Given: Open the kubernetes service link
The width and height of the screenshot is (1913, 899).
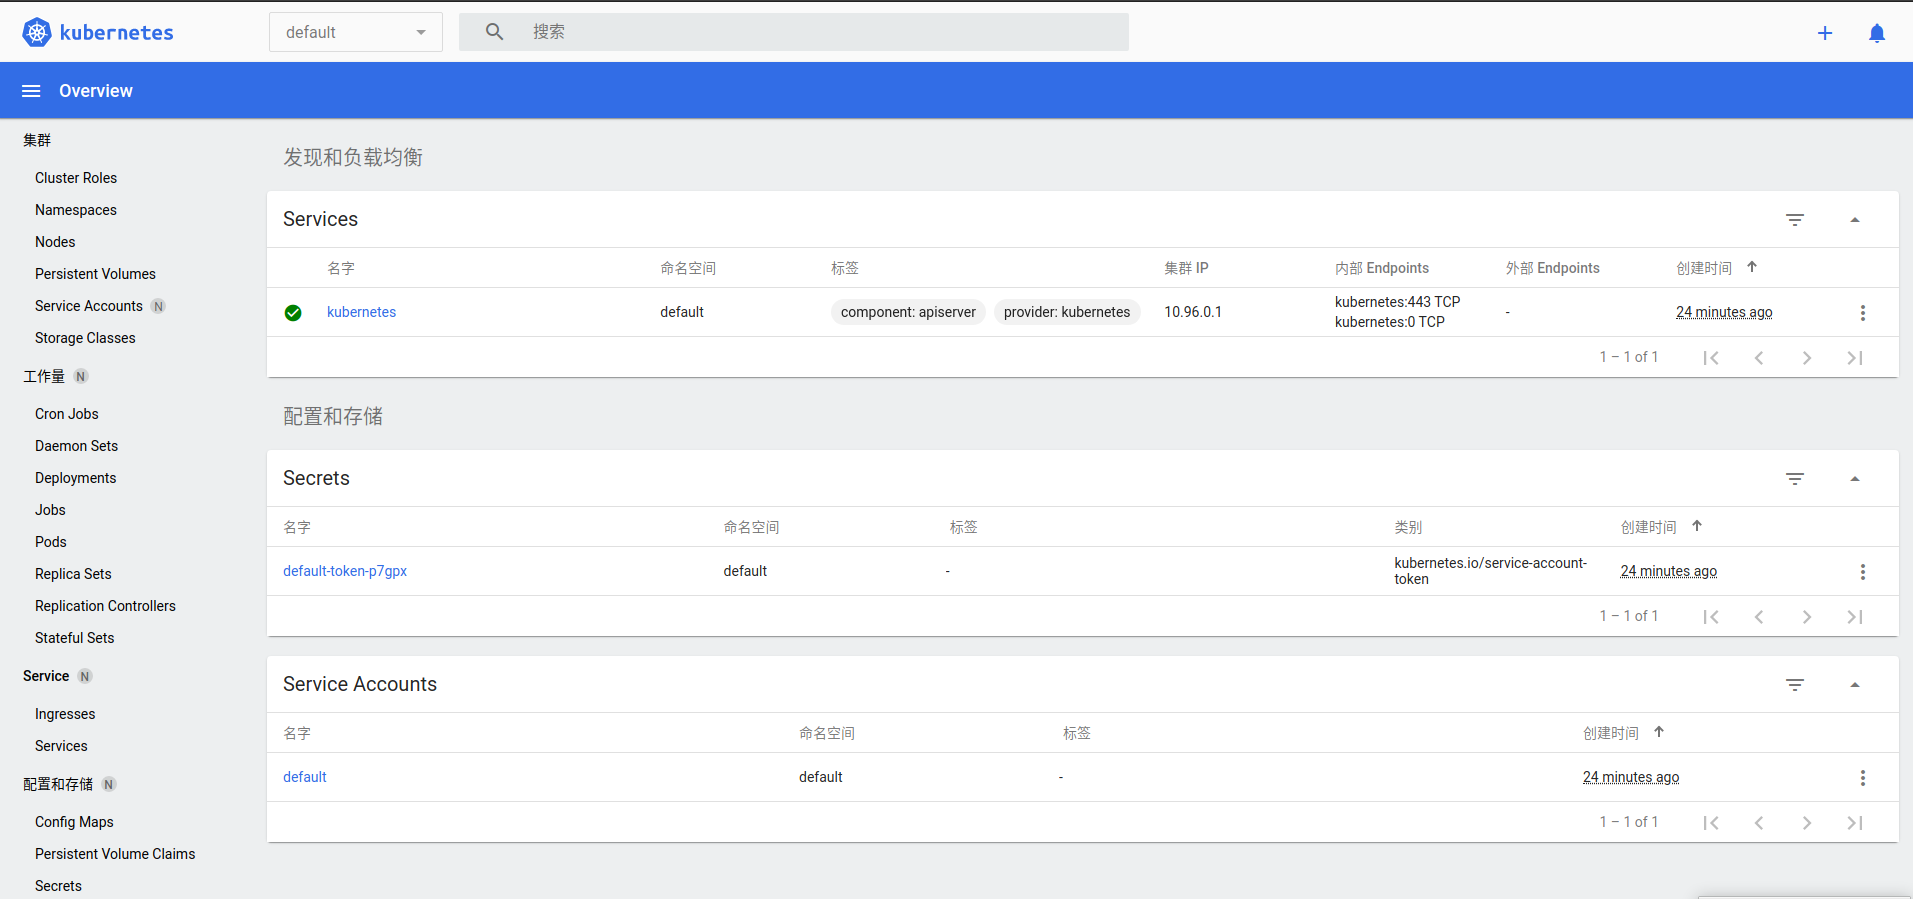Looking at the screenshot, I should (x=361, y=312).
